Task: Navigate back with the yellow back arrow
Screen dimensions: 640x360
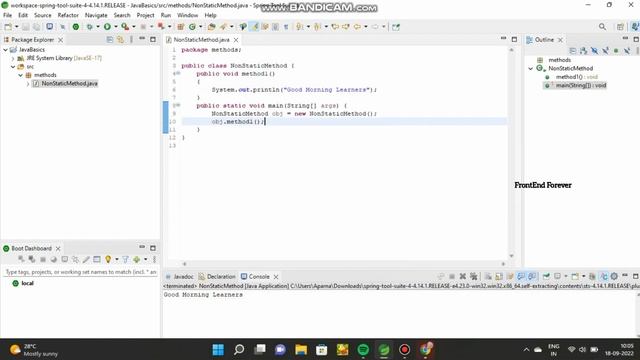Action: (357, 27)
